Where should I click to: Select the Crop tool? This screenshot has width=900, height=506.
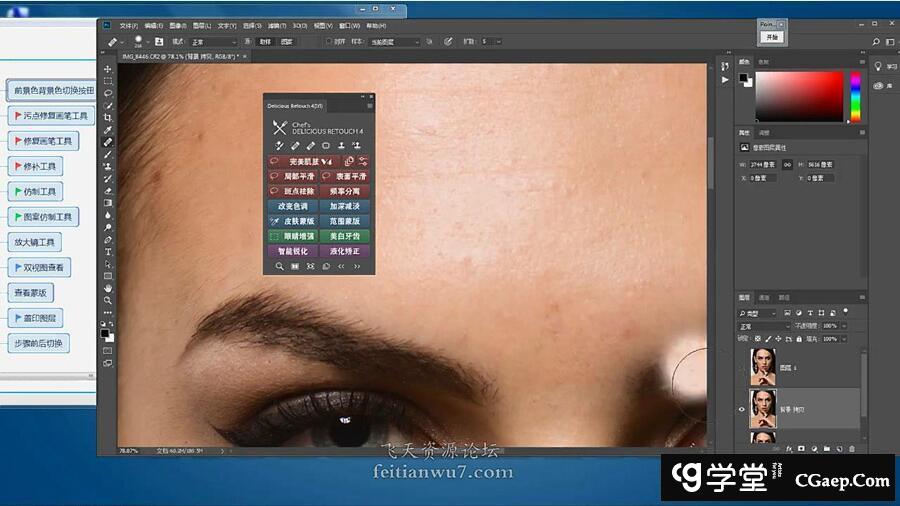[x=108, y=117]
